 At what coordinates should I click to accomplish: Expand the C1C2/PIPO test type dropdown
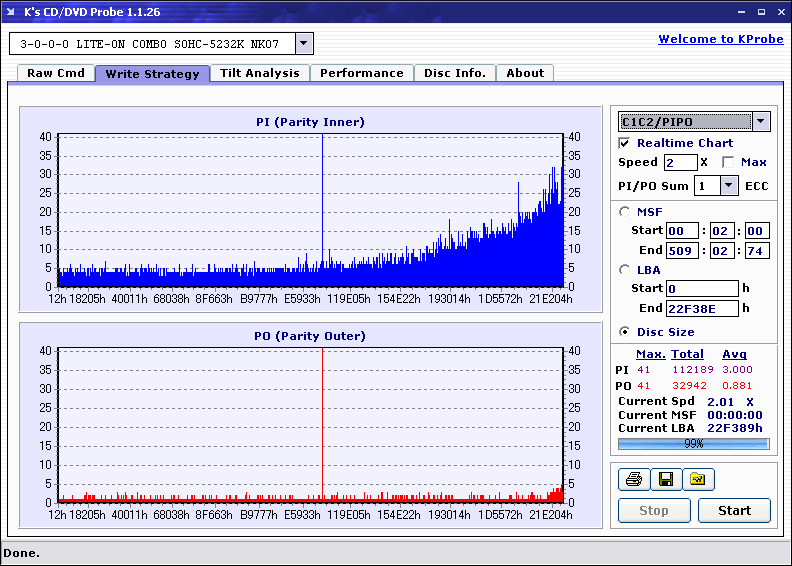point(761,122)
